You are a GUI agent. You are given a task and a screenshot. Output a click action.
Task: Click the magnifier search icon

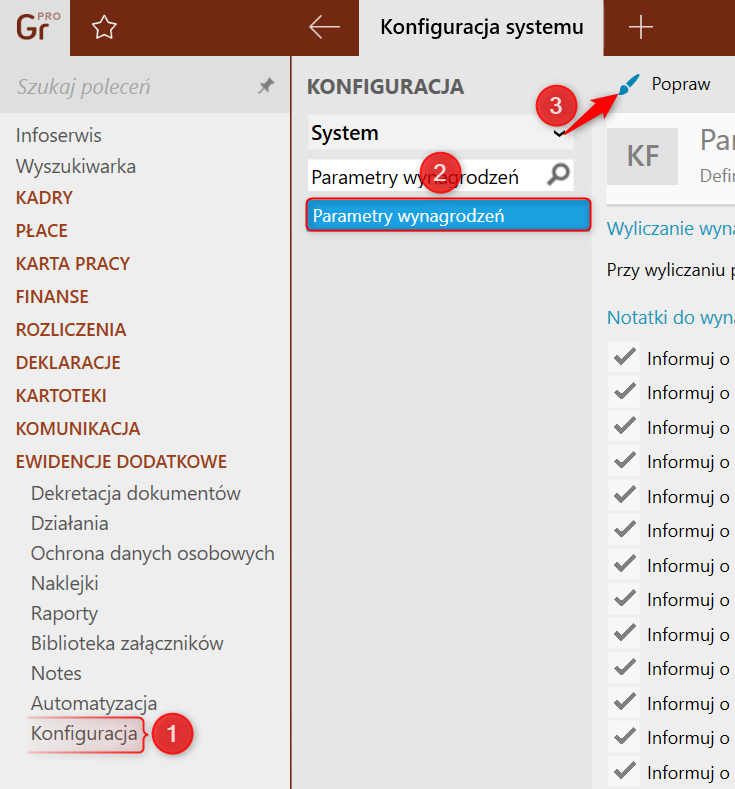(559, 176)
